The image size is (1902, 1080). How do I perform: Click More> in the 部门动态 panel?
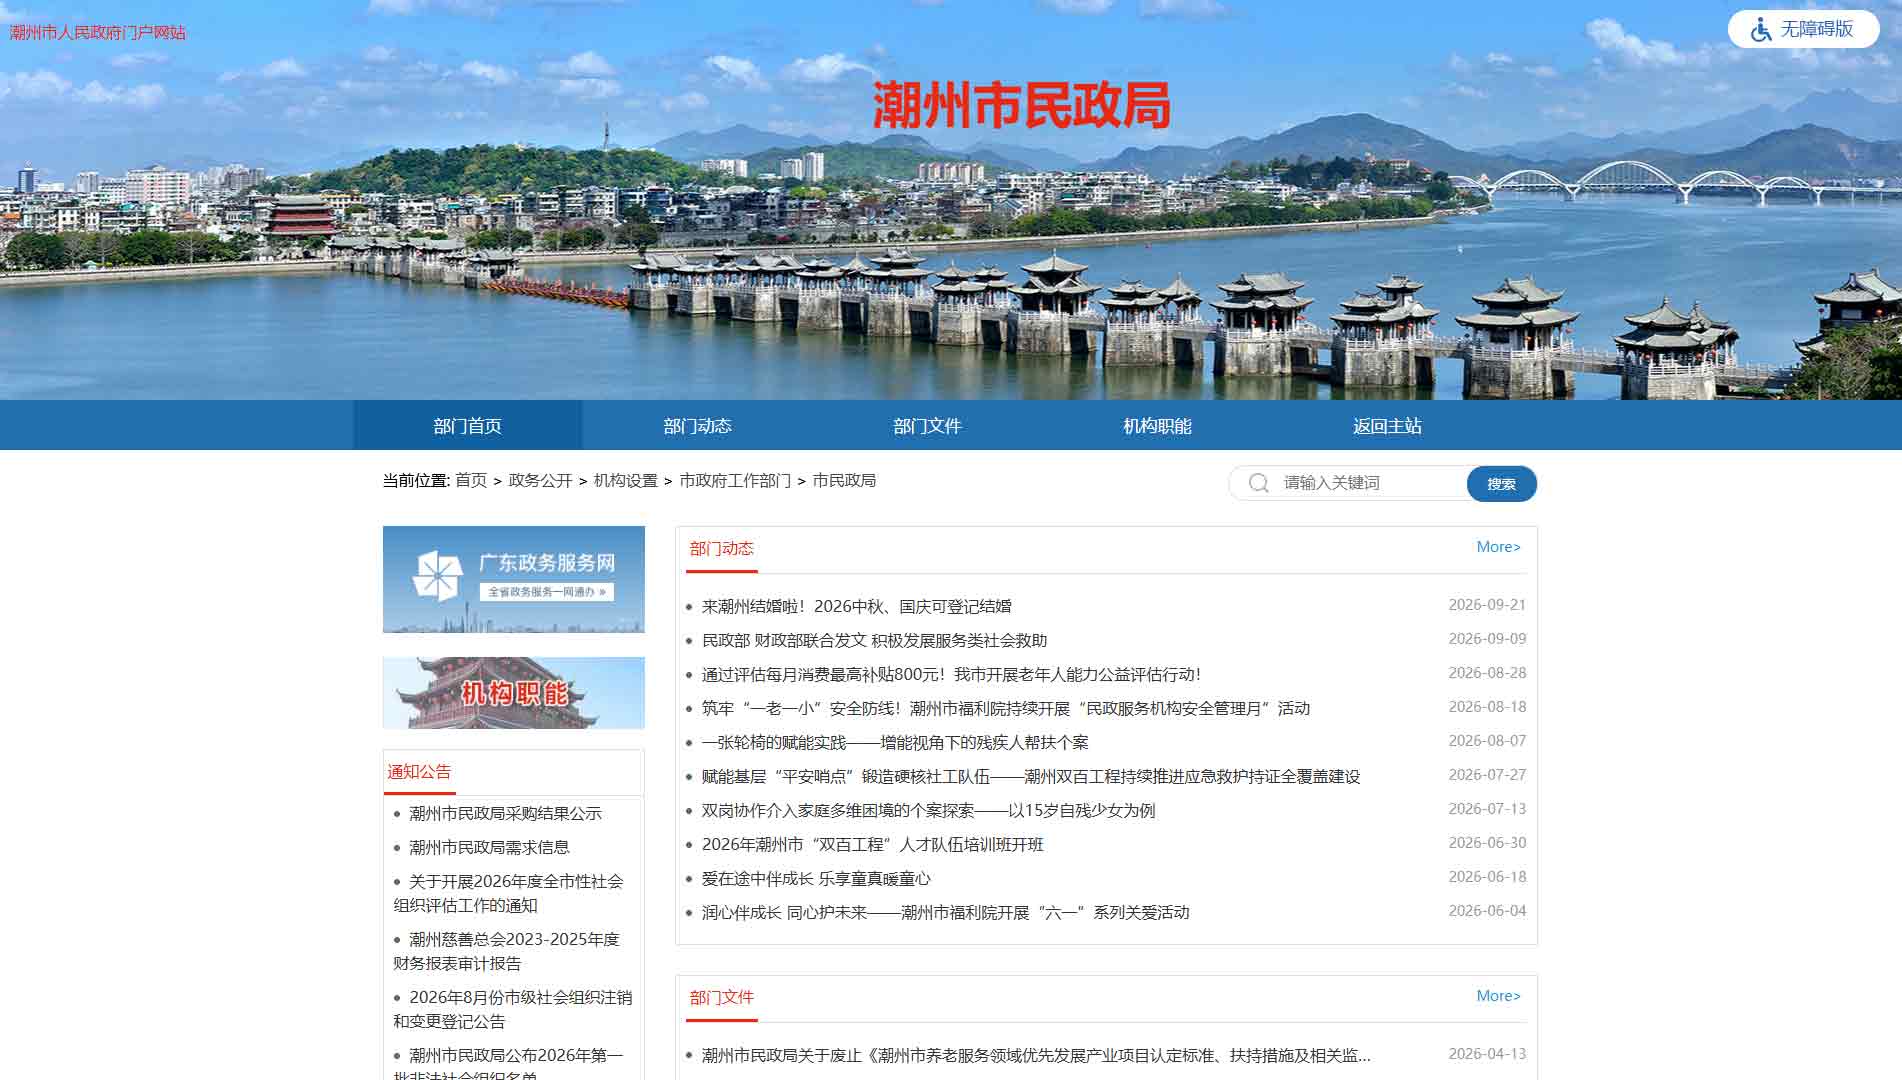1499,547
